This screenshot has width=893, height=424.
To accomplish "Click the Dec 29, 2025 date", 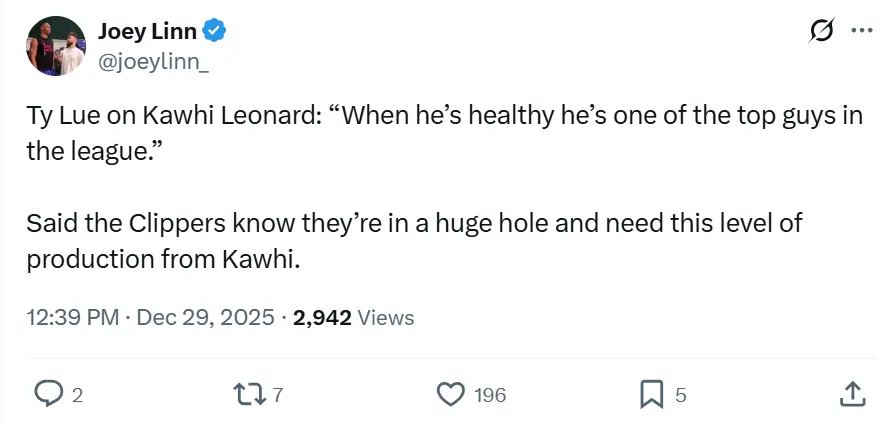I will (205, 318).
